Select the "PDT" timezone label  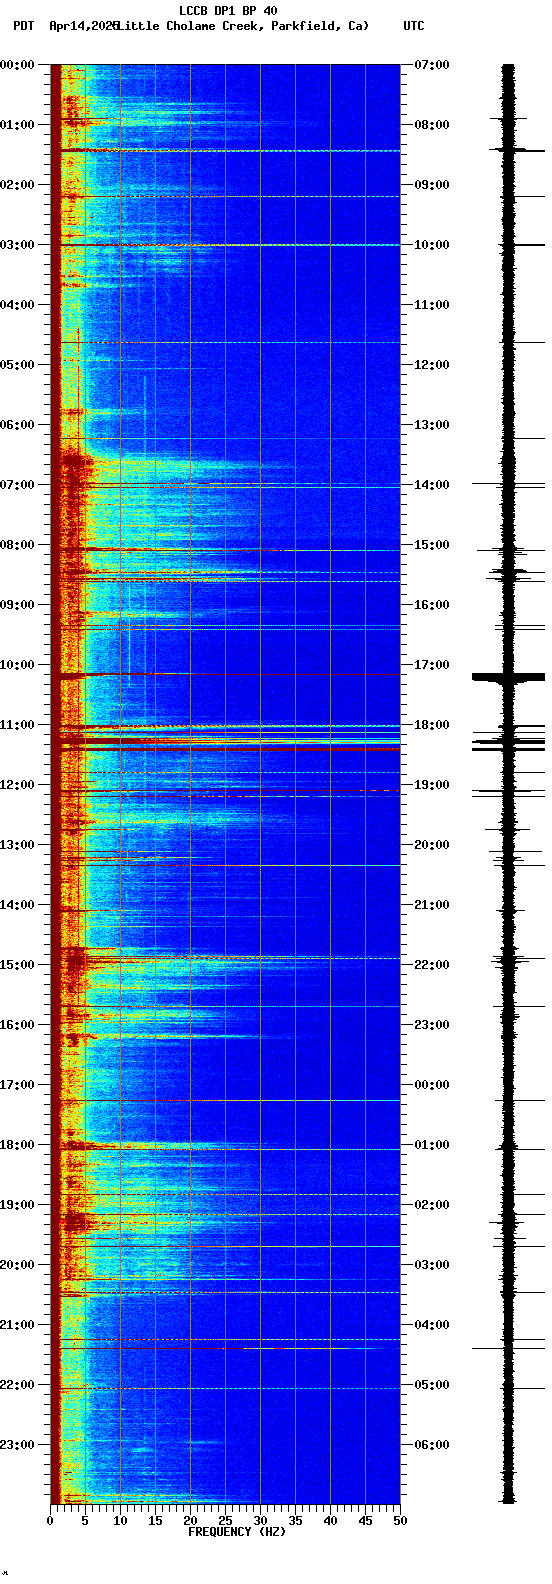click(23, 26)
